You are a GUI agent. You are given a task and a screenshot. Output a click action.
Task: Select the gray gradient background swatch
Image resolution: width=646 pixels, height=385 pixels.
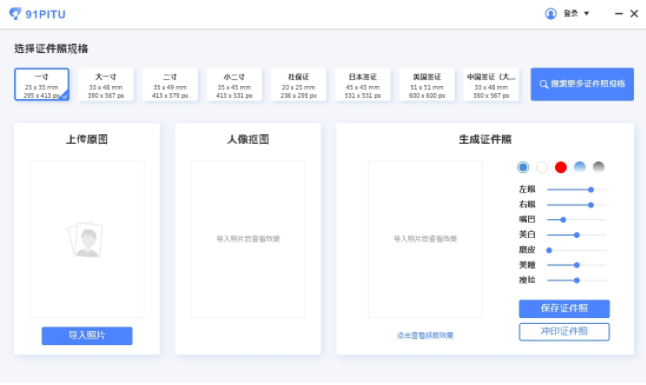point(599,167)
